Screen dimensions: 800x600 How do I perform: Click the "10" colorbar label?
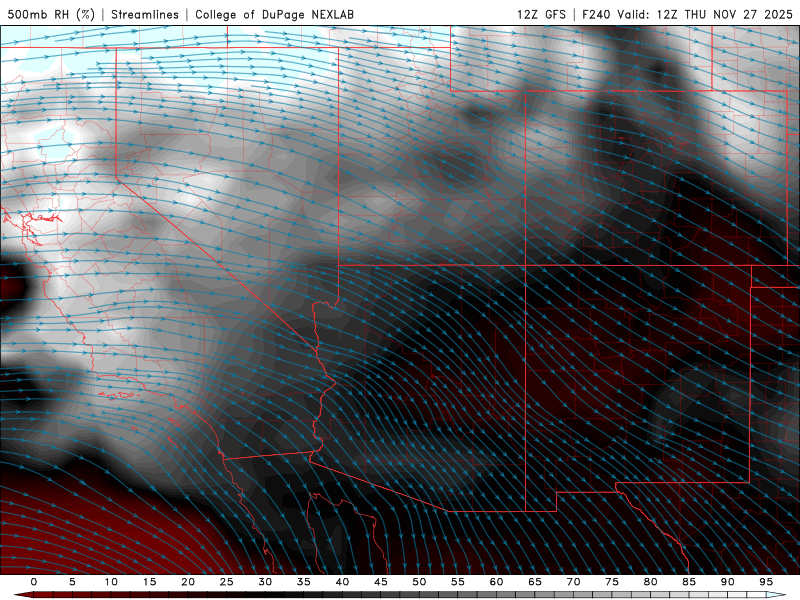click(x=111, y=582)
